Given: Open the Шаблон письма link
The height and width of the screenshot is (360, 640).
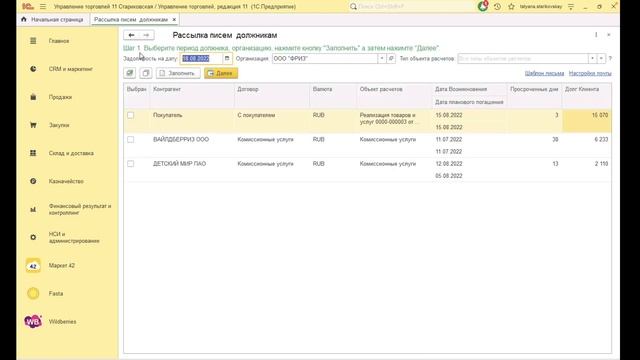Looking at the screenshot, I should pos(544,73).
